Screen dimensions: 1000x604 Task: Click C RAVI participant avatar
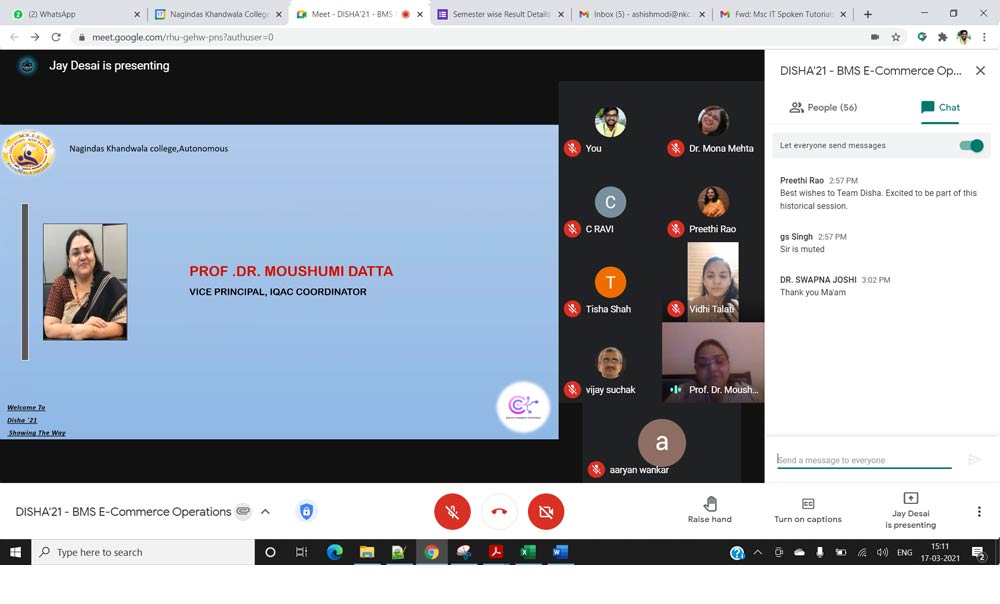(610, 202)
